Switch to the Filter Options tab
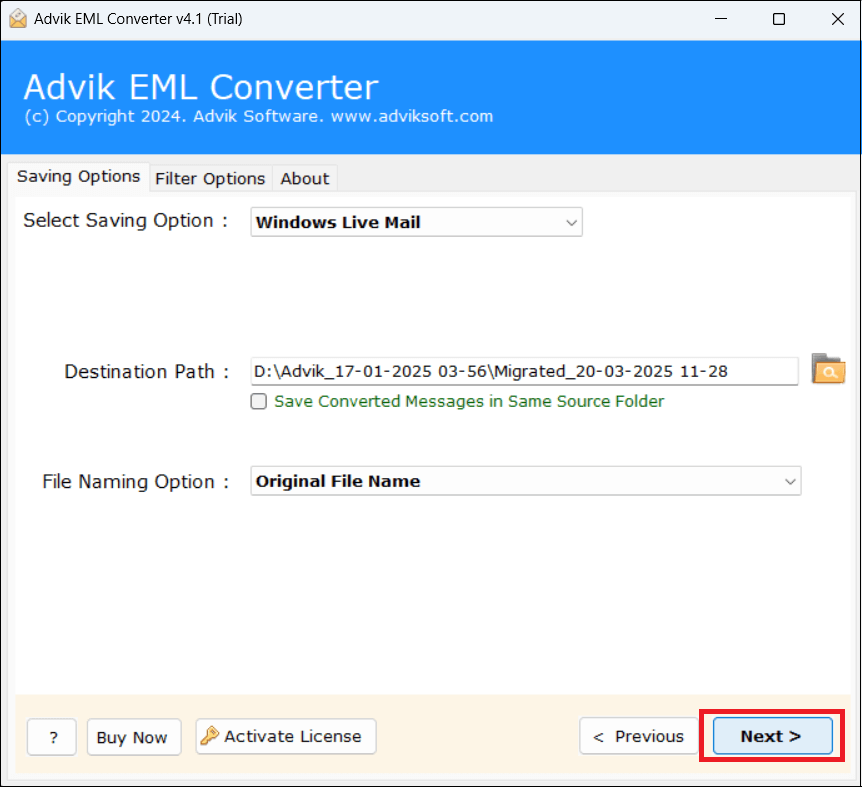This screenshot has width=862, height=787. point(210,179)
